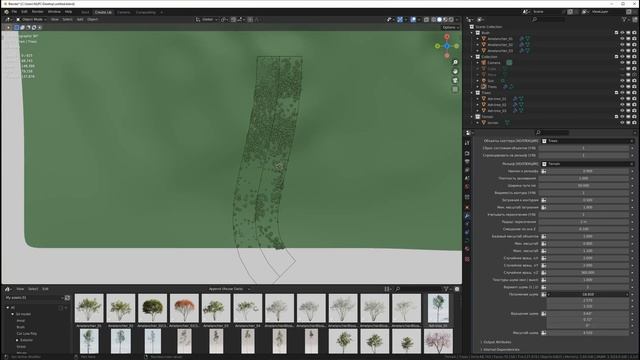The width and height of the screenshot is (640, 360).
Task: Open the Output properties tab icon
Action: 467,162
